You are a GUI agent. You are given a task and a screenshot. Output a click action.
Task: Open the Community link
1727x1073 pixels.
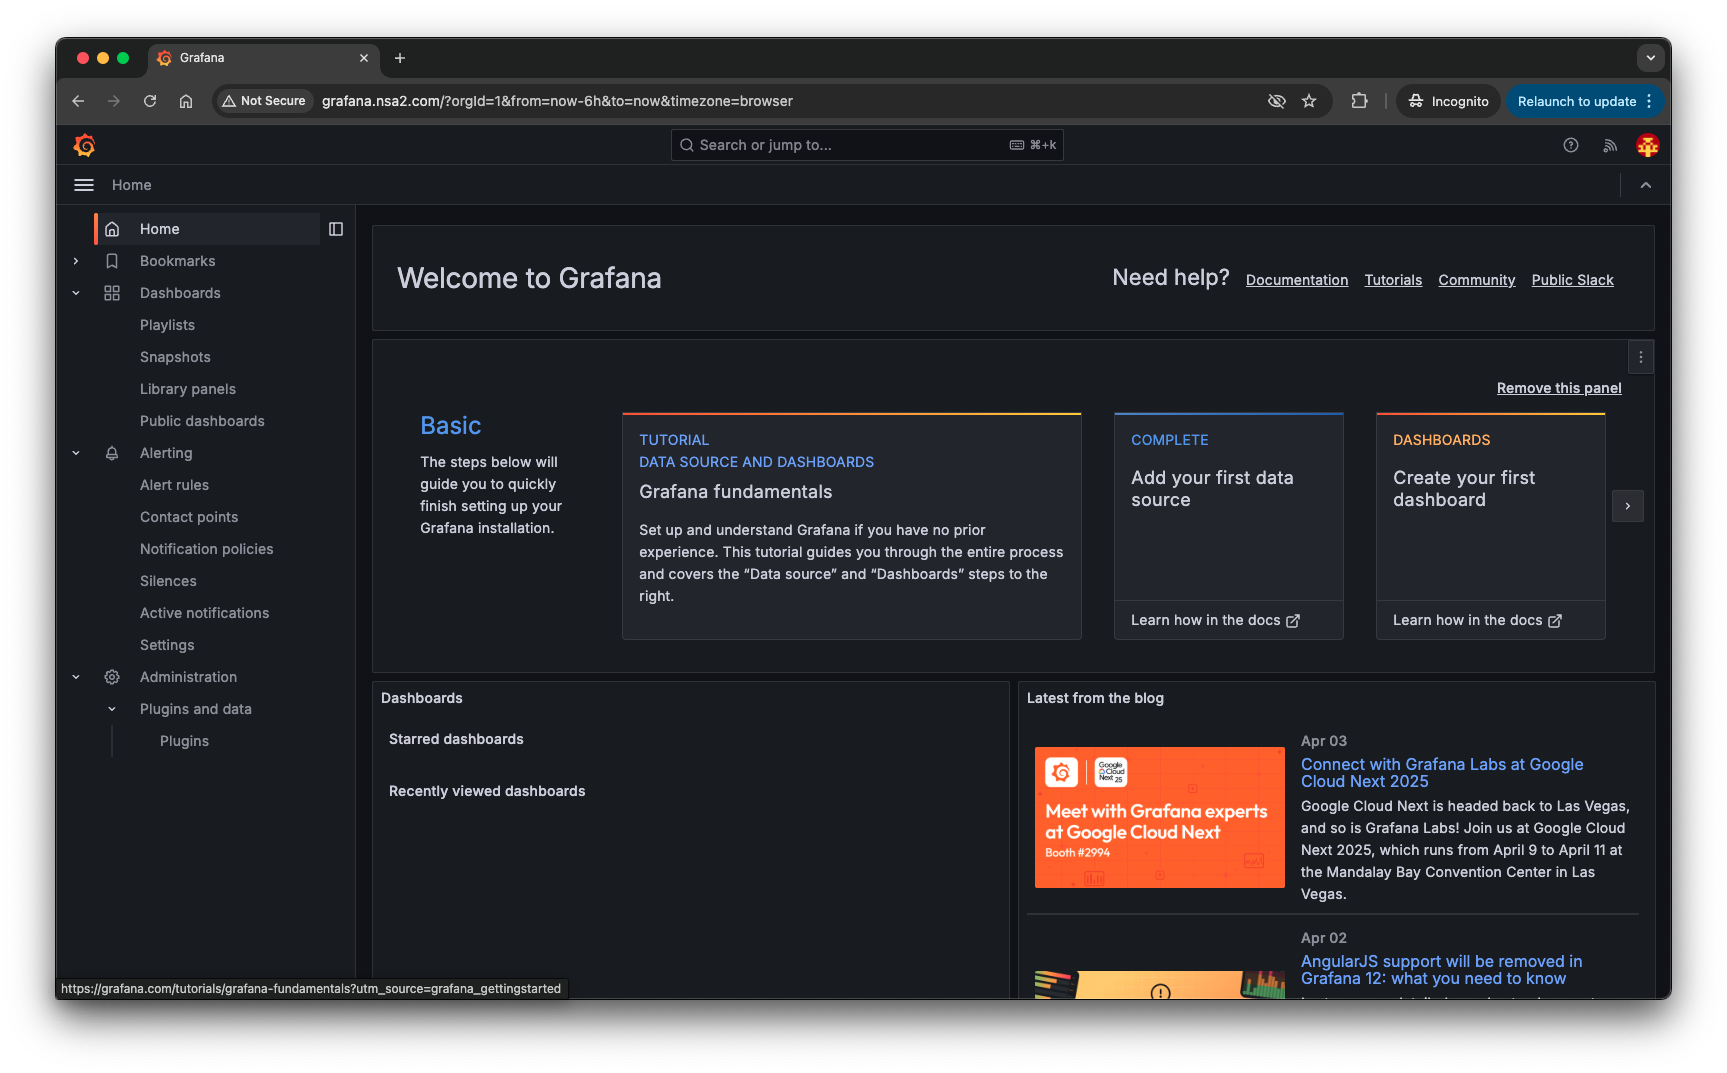coord(1477,280)
